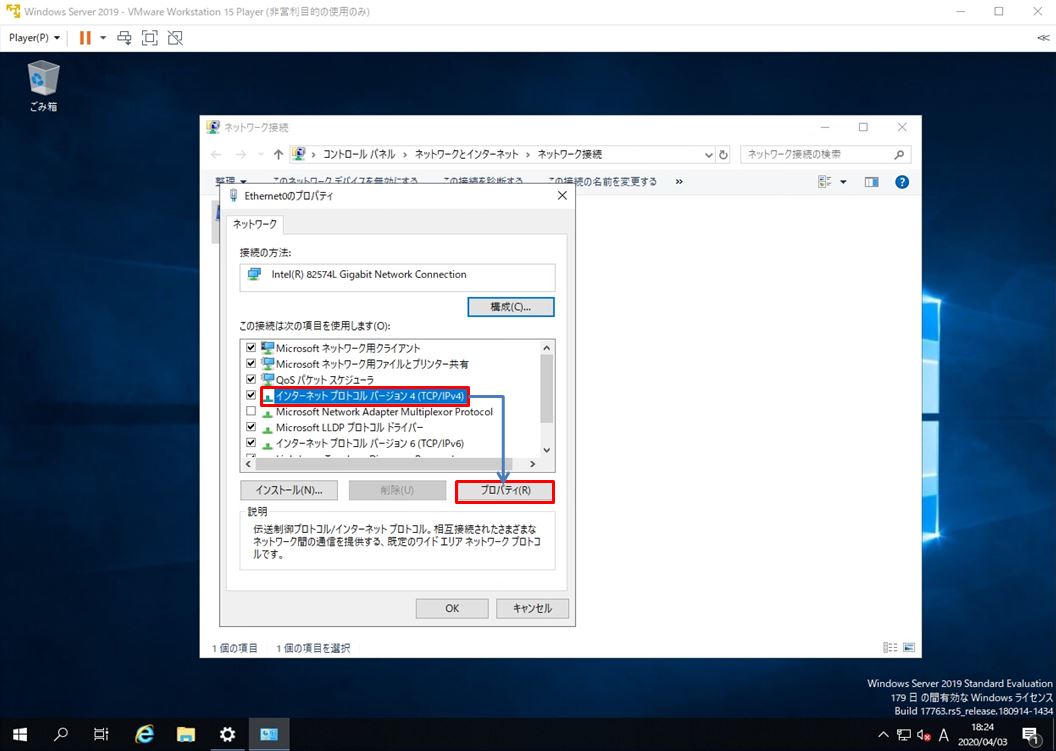
Task: Click the ネットワークとインターネット breadcrumb
Action: (466, 154)
